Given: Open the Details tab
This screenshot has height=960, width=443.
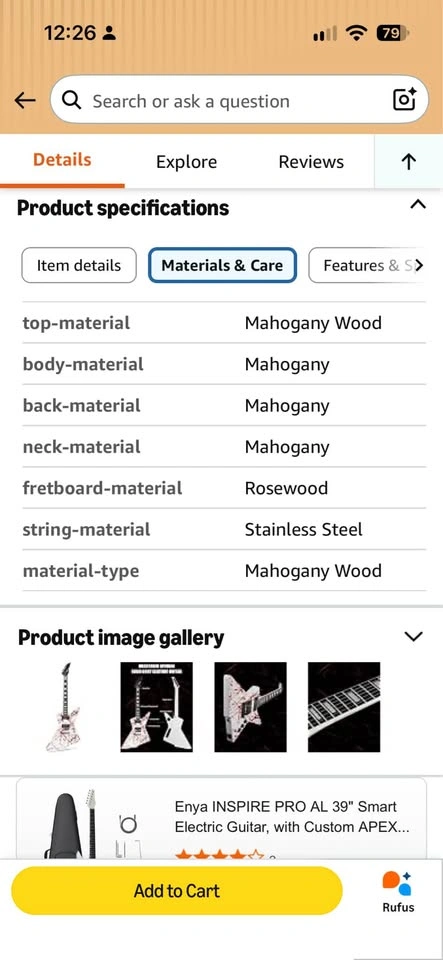Looking at the screenshot, I should click(x=62, y=160).
